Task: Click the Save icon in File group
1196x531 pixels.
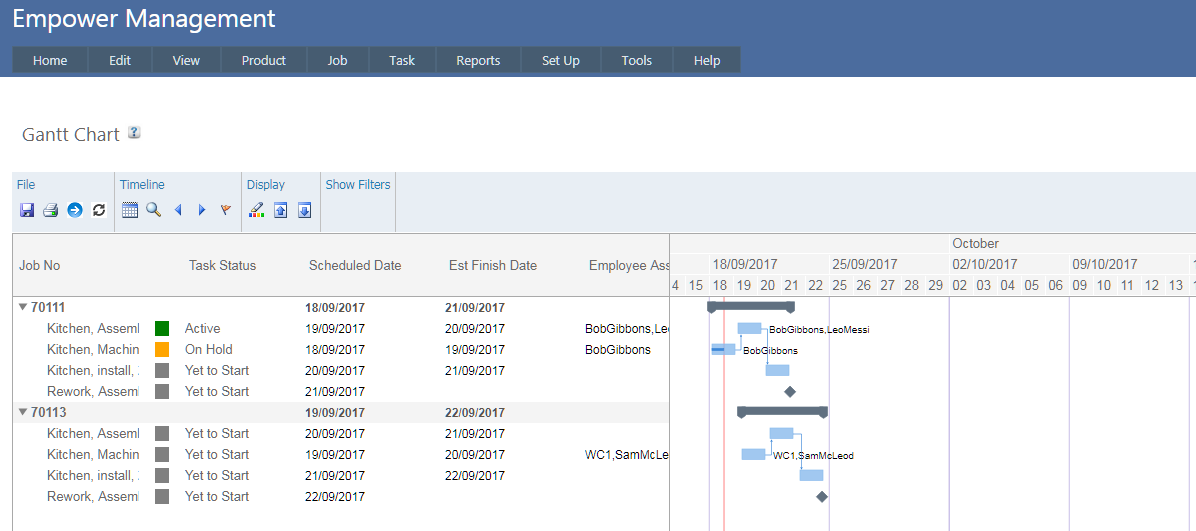Action: [x=27, y=210]
